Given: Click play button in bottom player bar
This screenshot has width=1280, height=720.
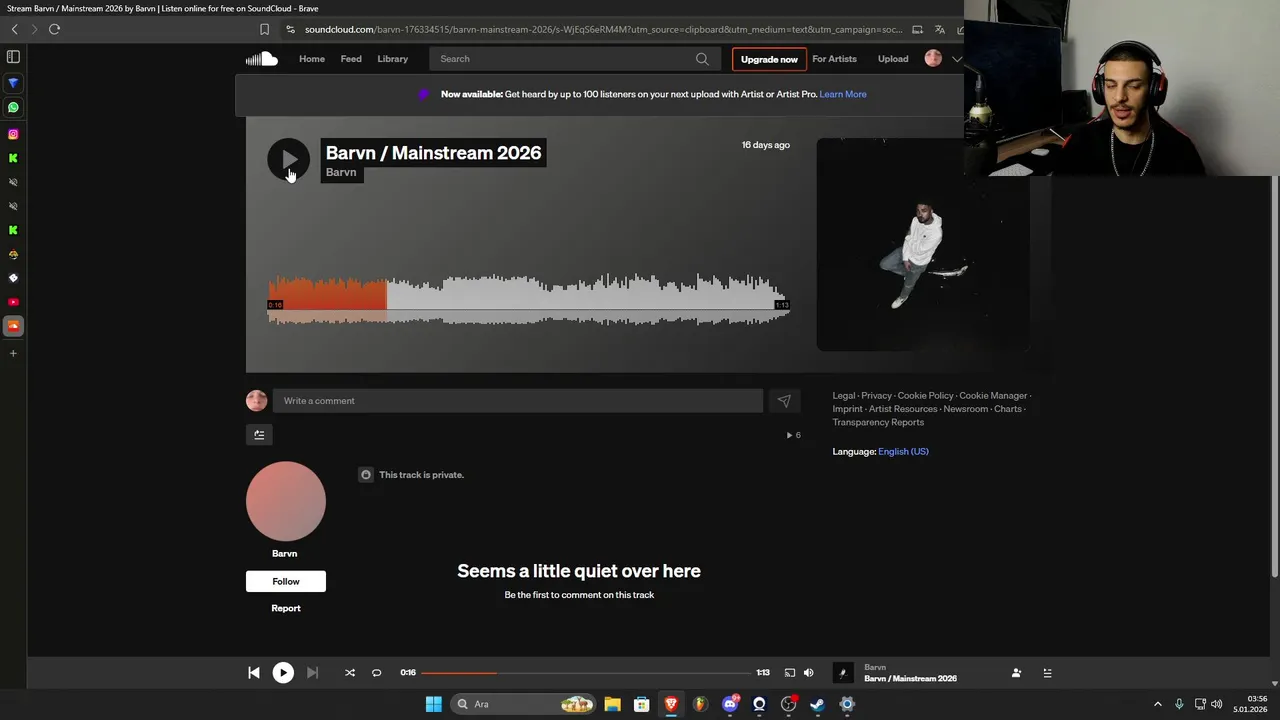Looking at the screenshot, I should [x=283, y=673].
